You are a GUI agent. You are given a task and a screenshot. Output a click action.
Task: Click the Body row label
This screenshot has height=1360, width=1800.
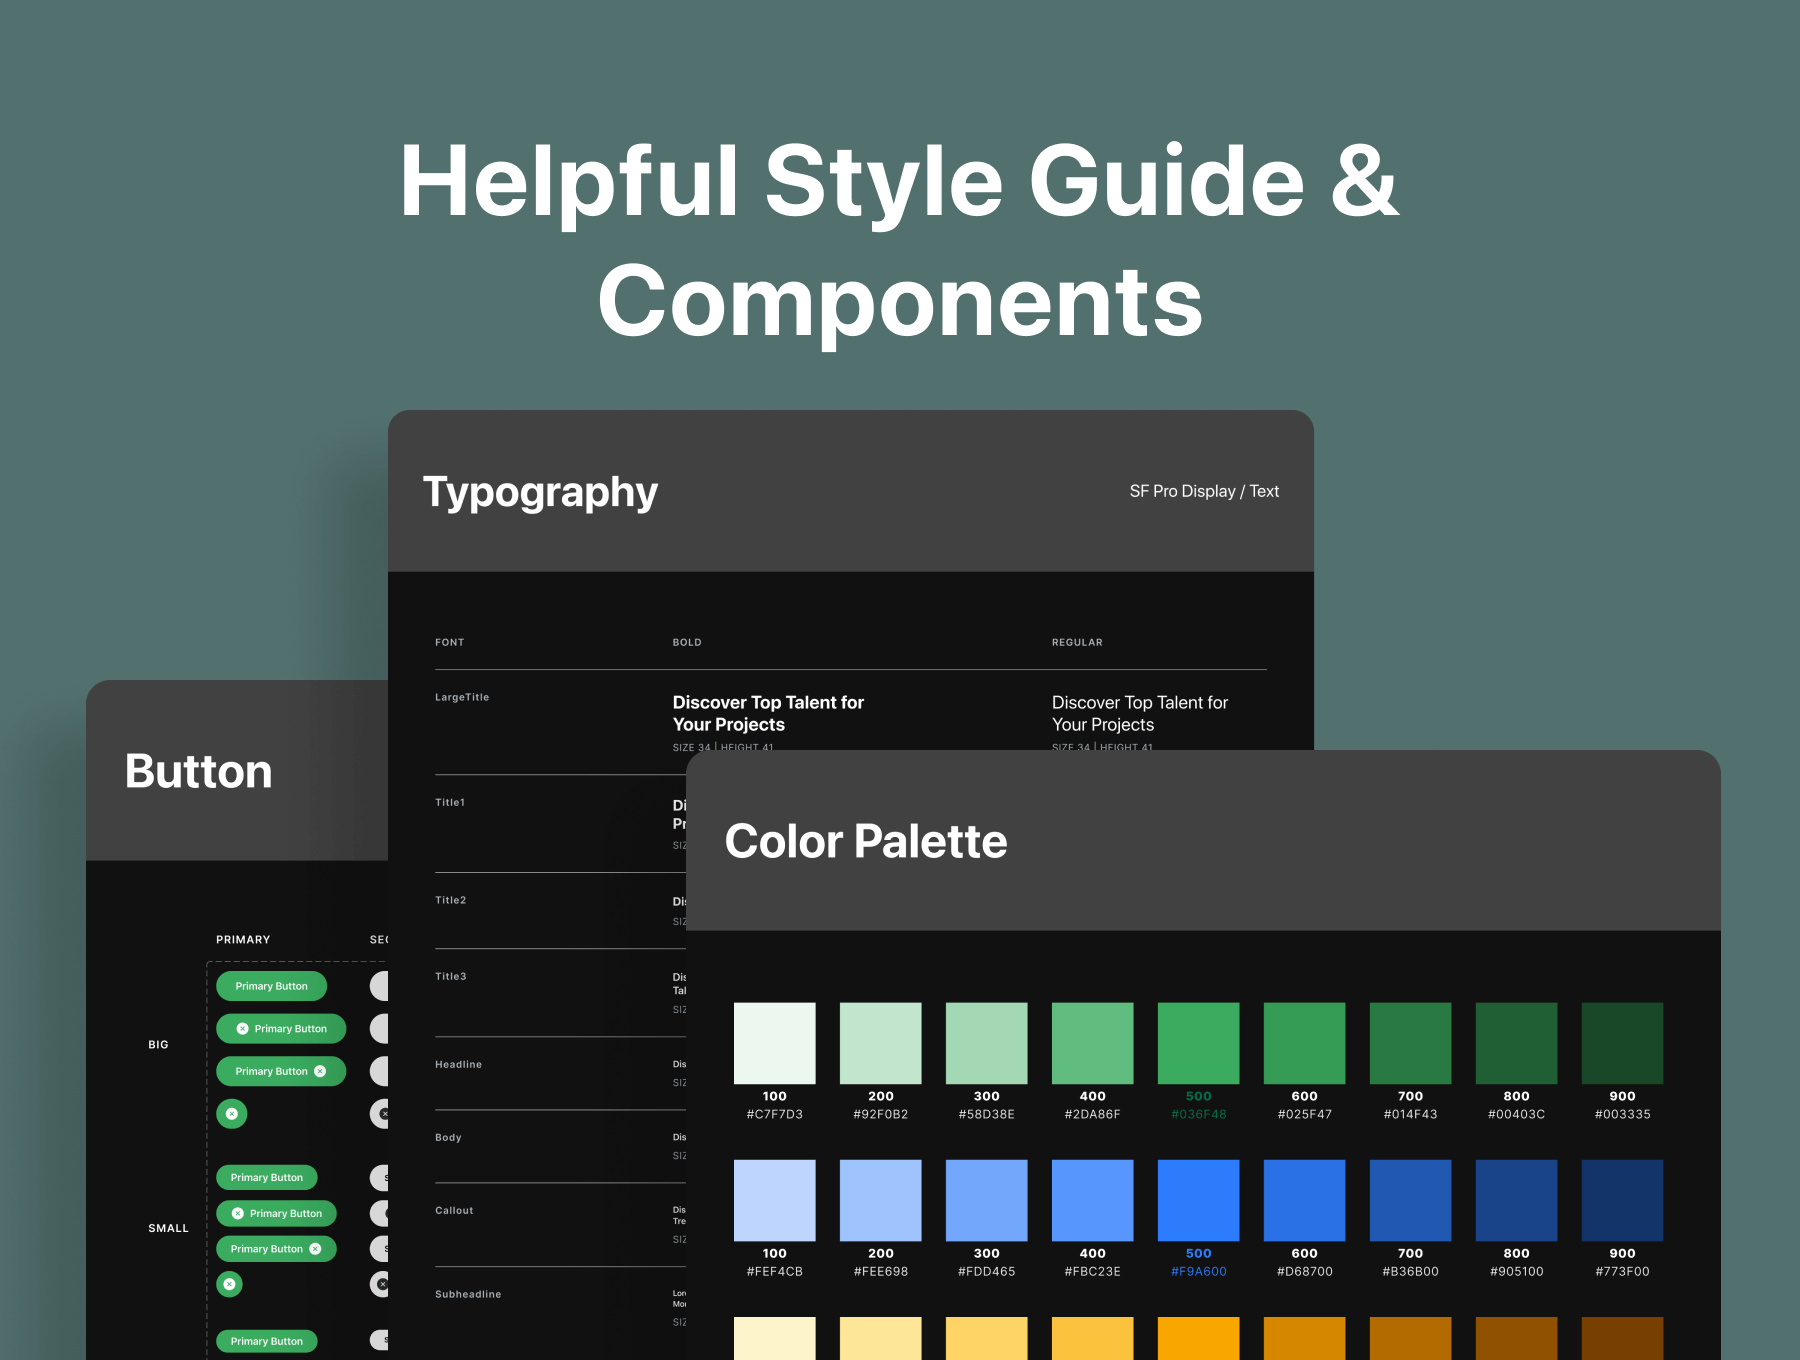coord(448,1137)
